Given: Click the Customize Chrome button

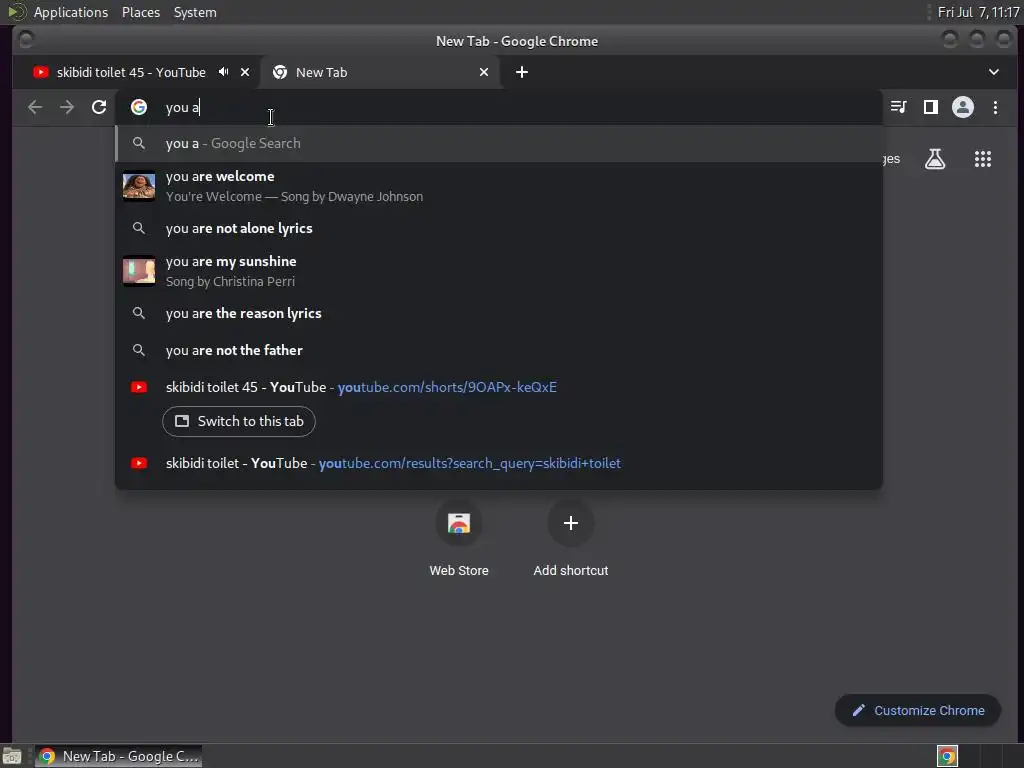Looking at the screenshot, I should 918,711.
